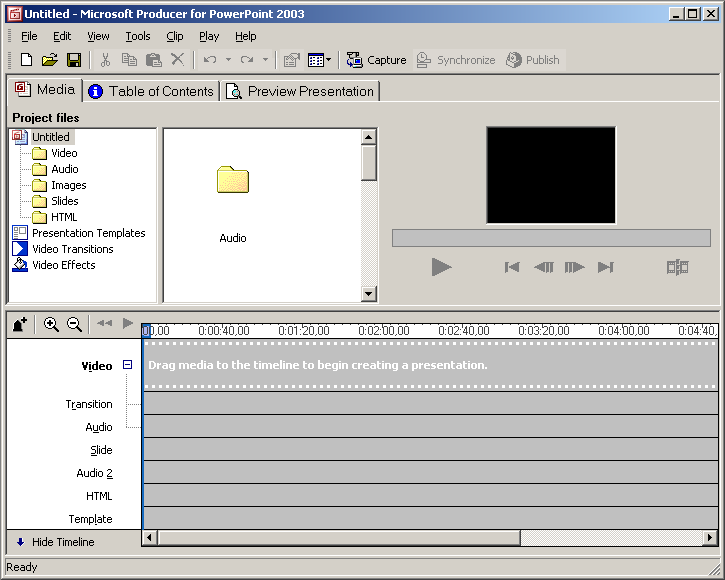Open the Views dropdown arrow
The width and height of the screenshot is (725, 580).
coord(328,60)
